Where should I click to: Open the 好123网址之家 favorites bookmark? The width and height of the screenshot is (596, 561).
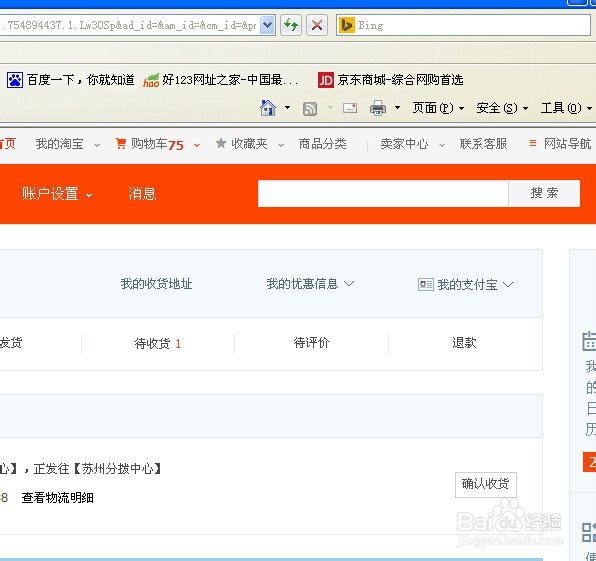coord(220,80)
